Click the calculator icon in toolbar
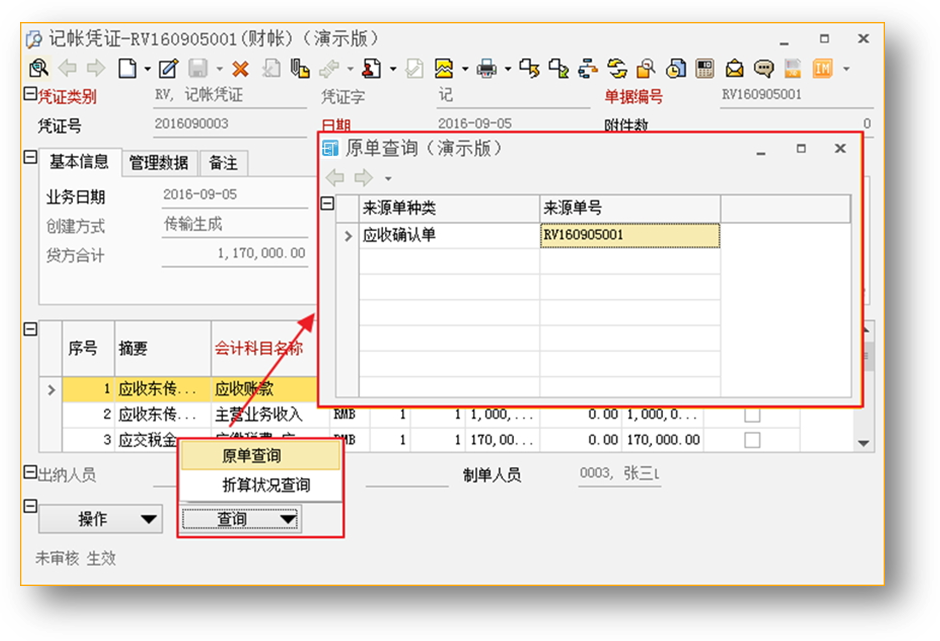Screen dimensions: 940x641 coord(705,69)
